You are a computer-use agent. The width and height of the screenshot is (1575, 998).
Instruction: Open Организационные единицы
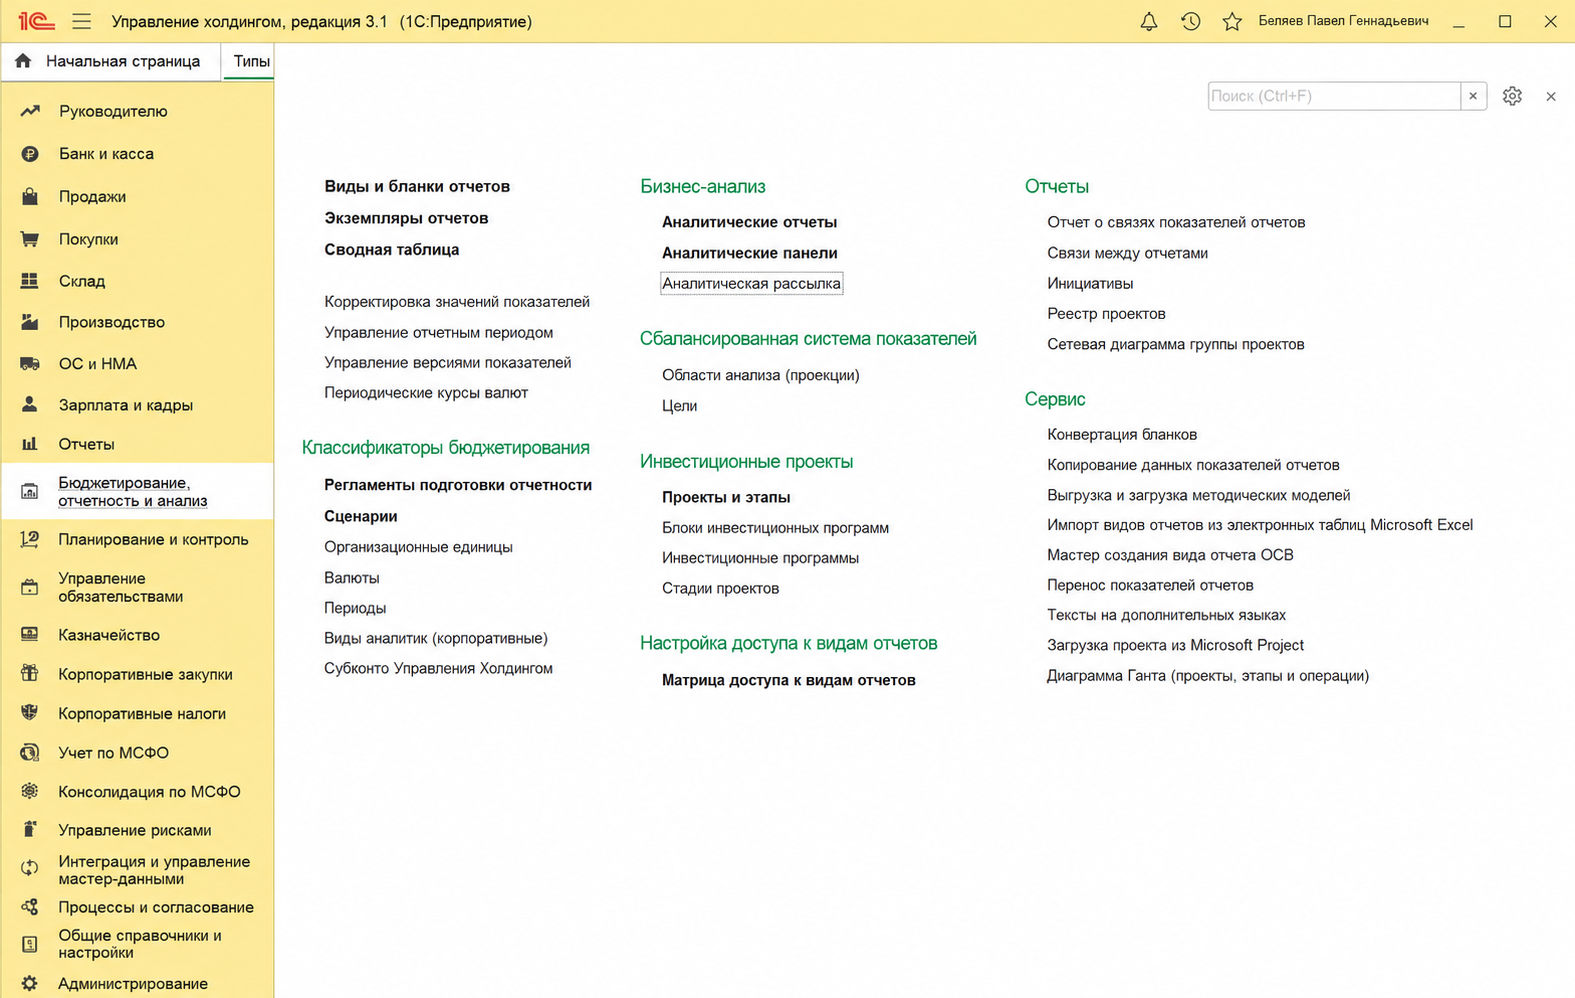[418, 547]
